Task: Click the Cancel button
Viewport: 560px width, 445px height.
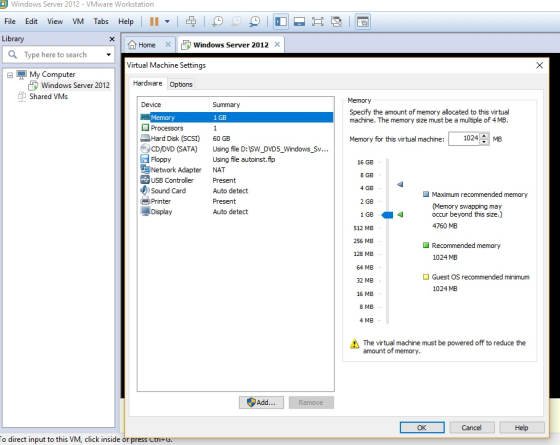Action: click(472, 428)
